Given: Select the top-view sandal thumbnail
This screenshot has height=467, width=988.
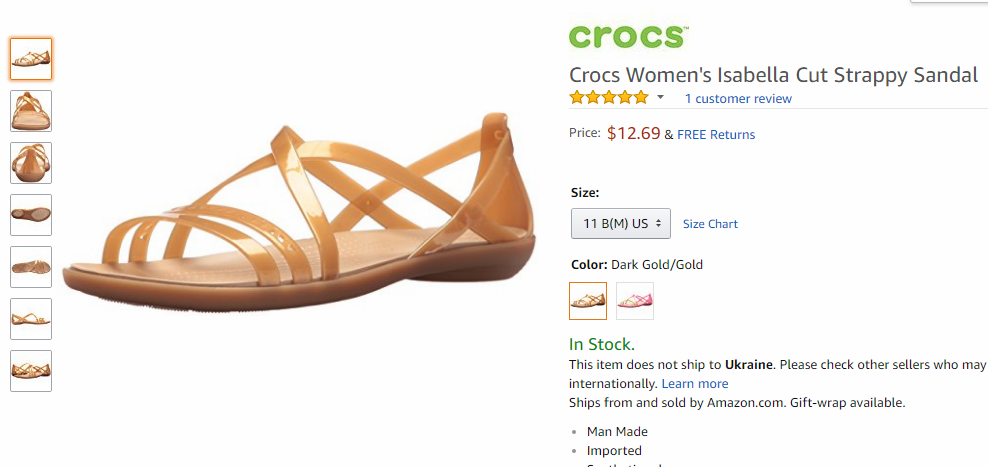Looking at the screenshot, I should tap(31, 267).
